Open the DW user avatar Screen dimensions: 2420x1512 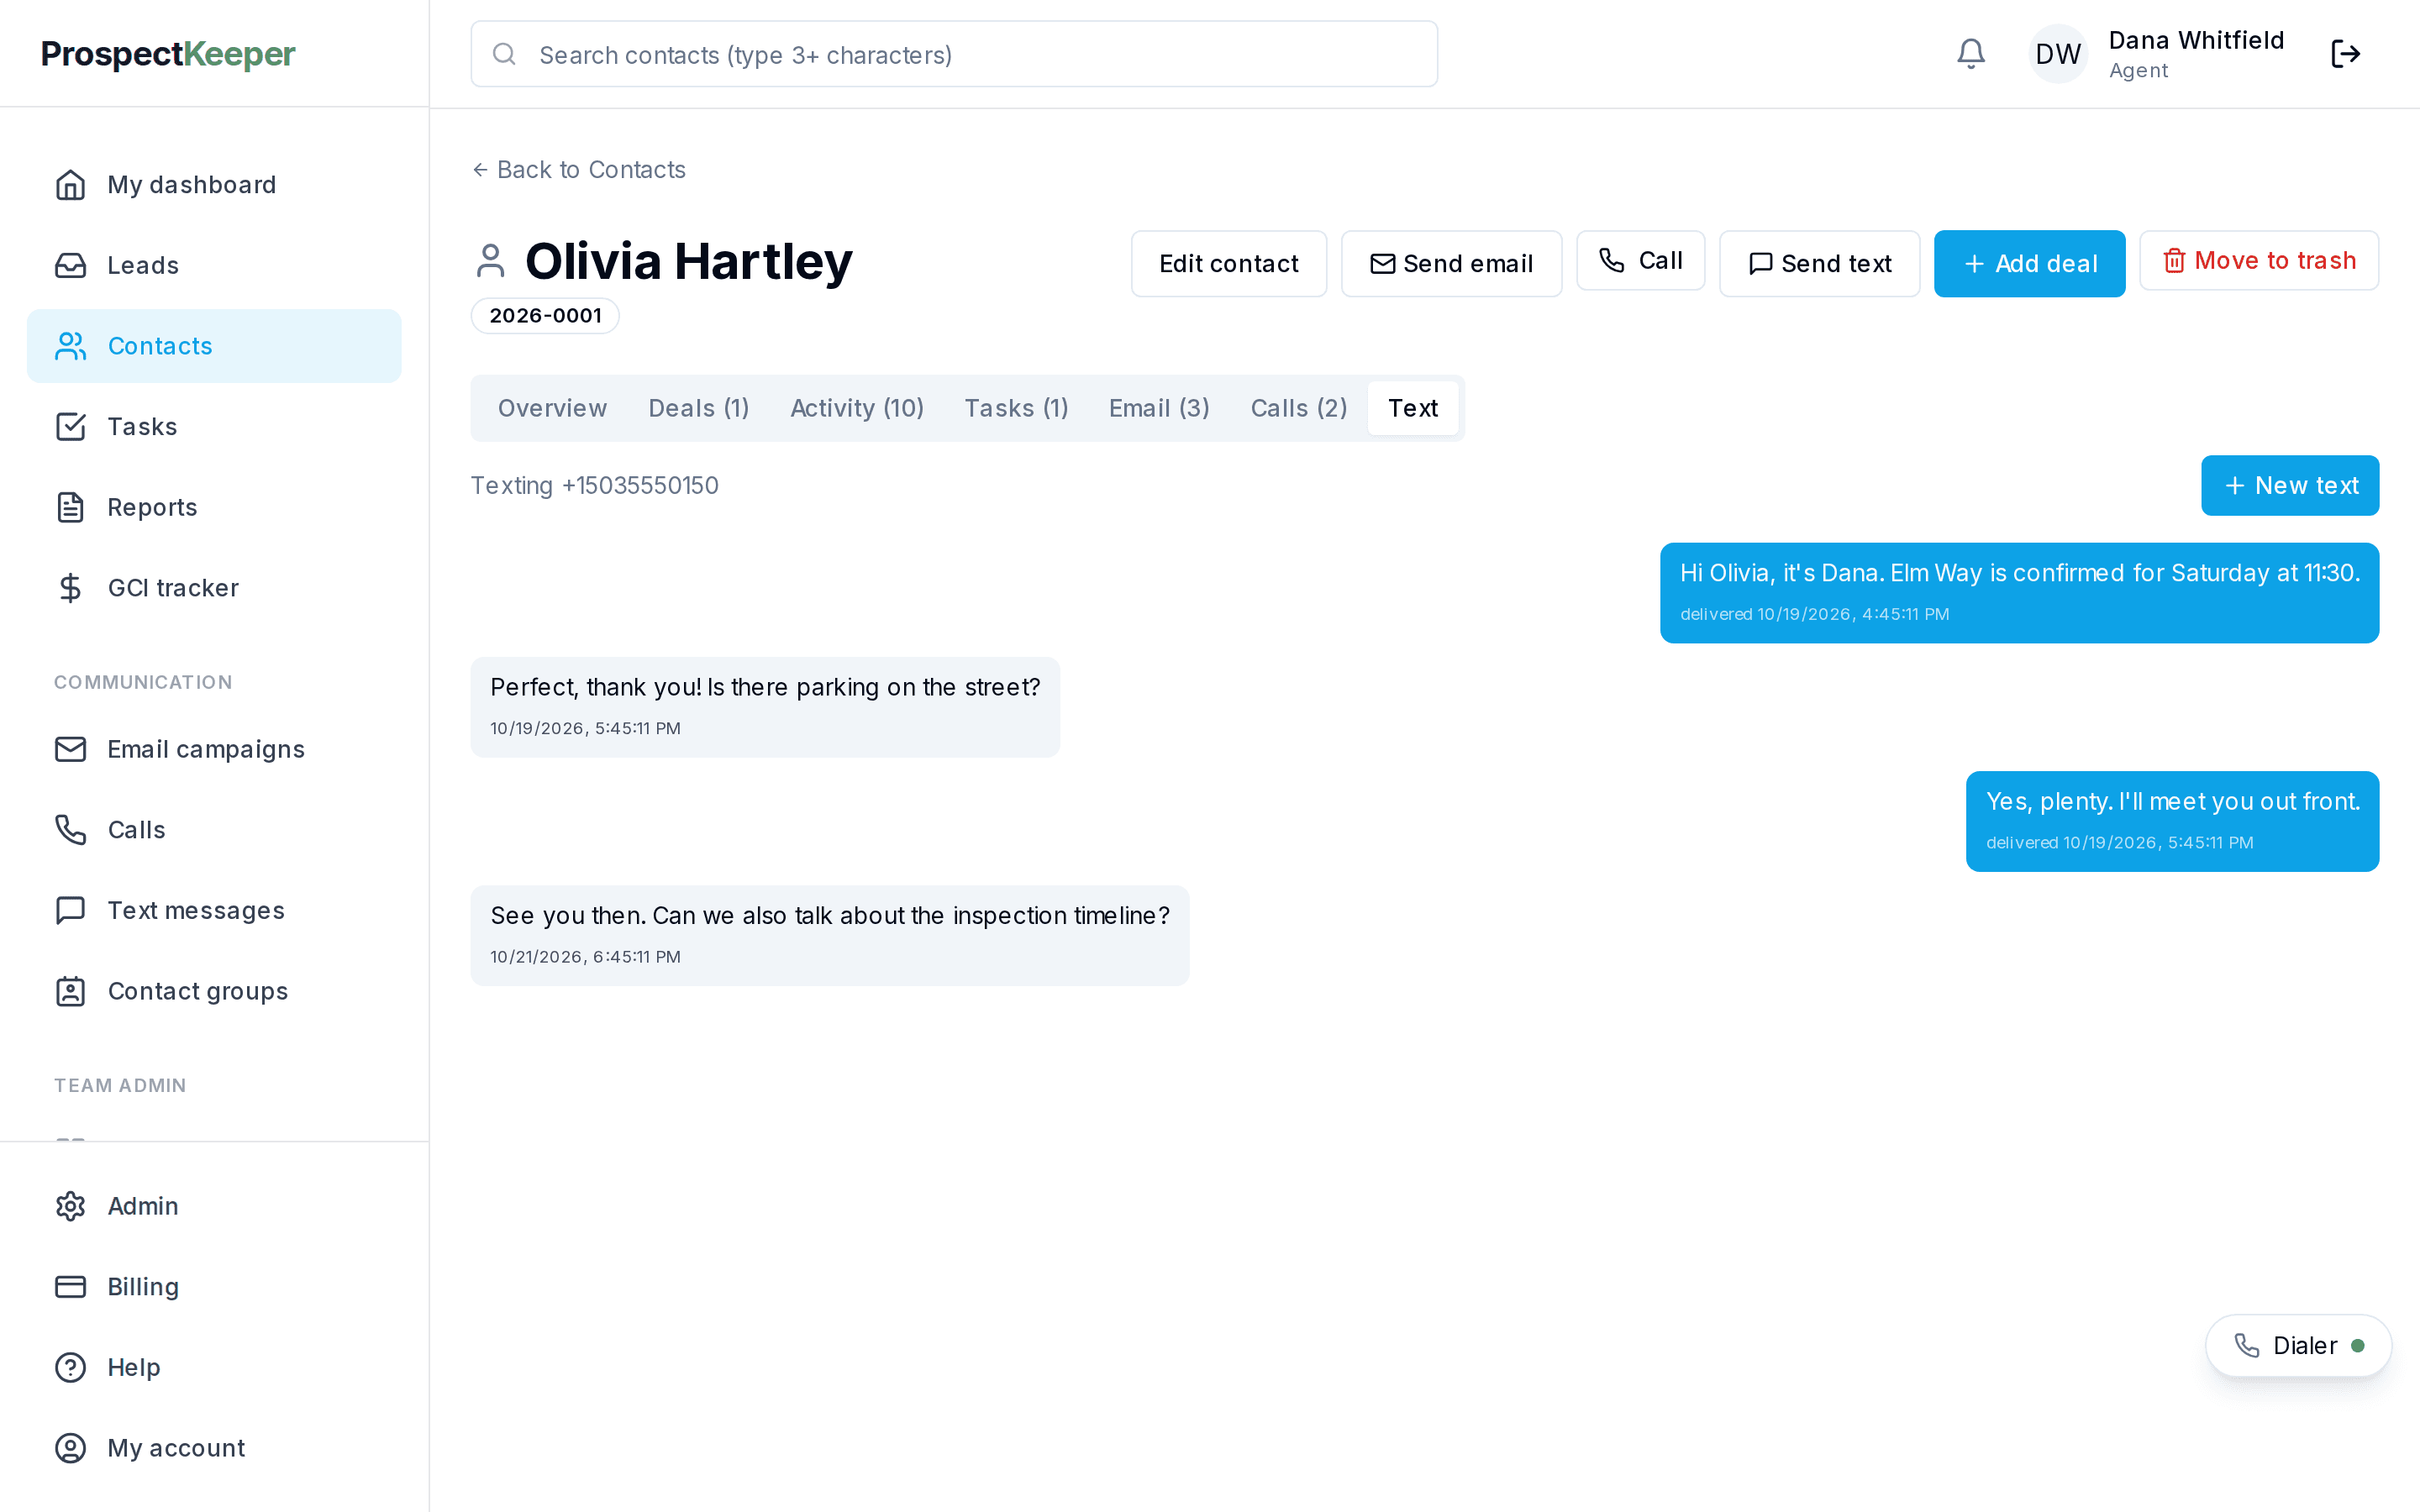(2058, 54)
